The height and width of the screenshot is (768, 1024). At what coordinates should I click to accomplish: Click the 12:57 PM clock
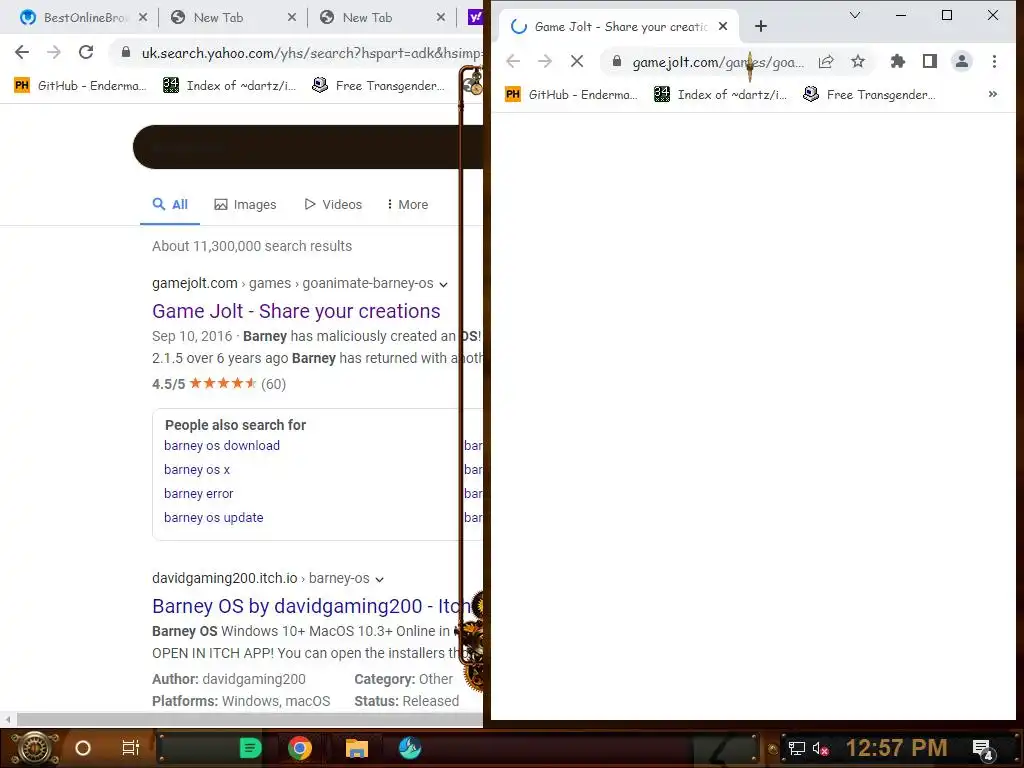(x=896, y=748)
